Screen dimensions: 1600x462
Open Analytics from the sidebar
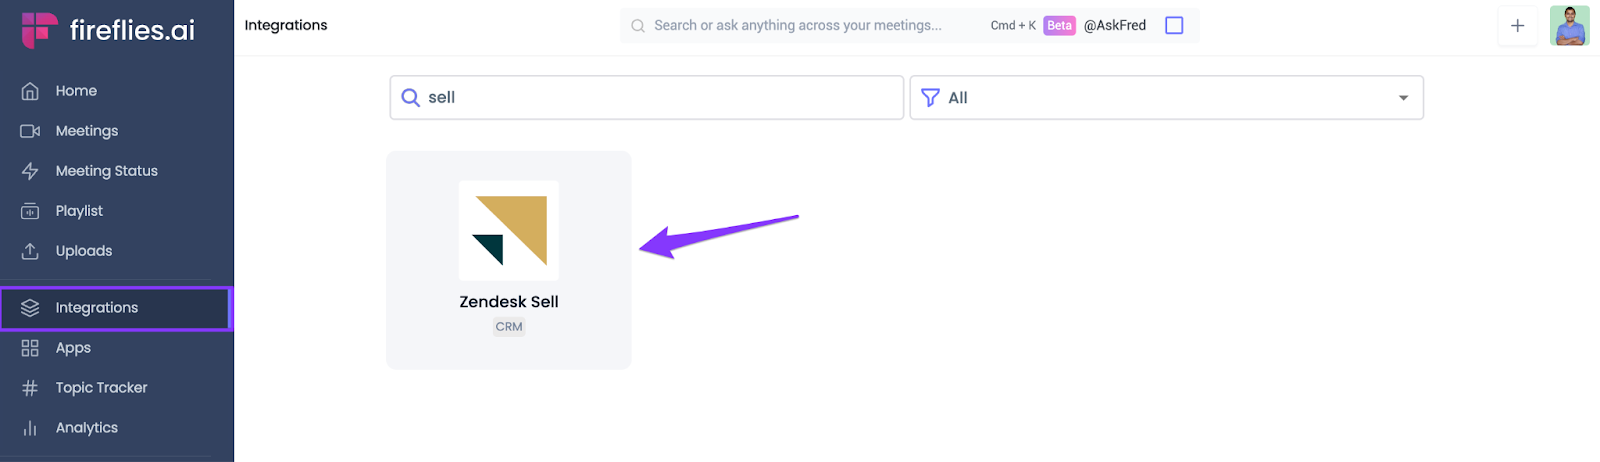(86, 428)
